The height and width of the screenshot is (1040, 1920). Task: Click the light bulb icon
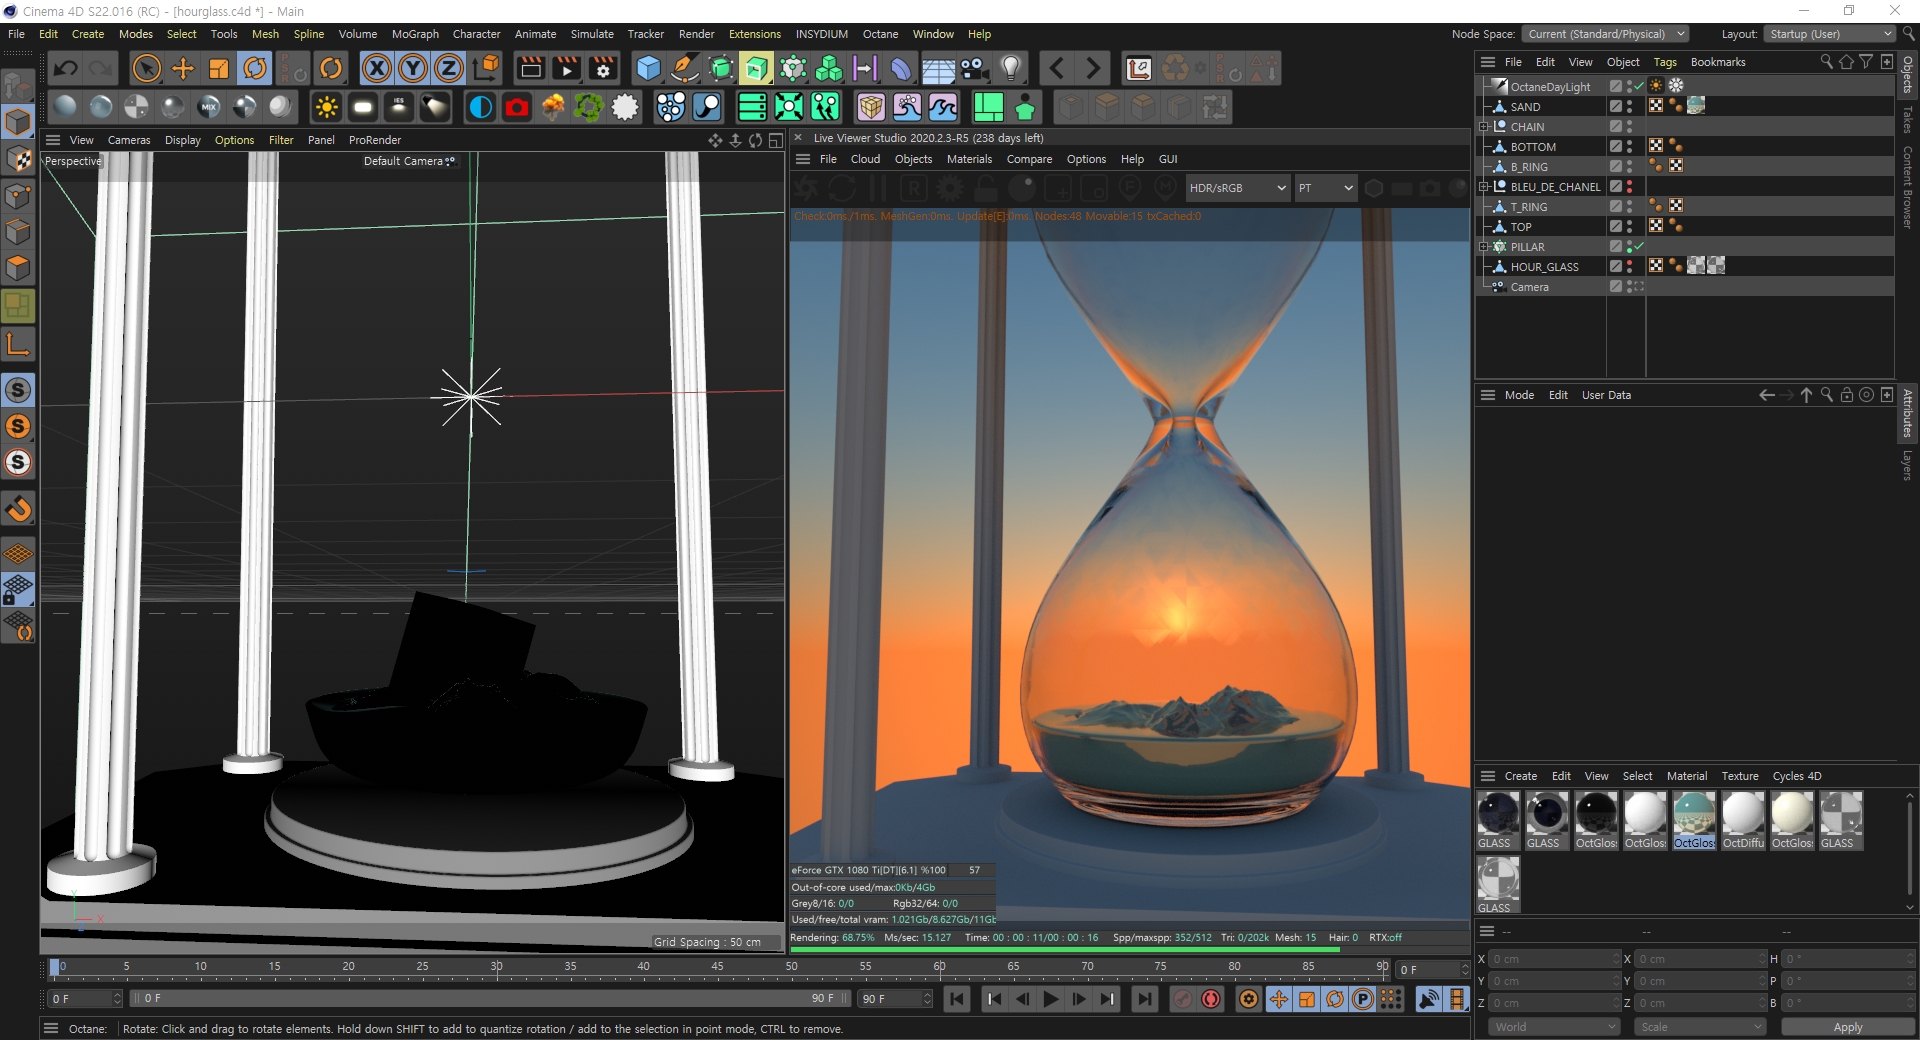[1011, 69]
